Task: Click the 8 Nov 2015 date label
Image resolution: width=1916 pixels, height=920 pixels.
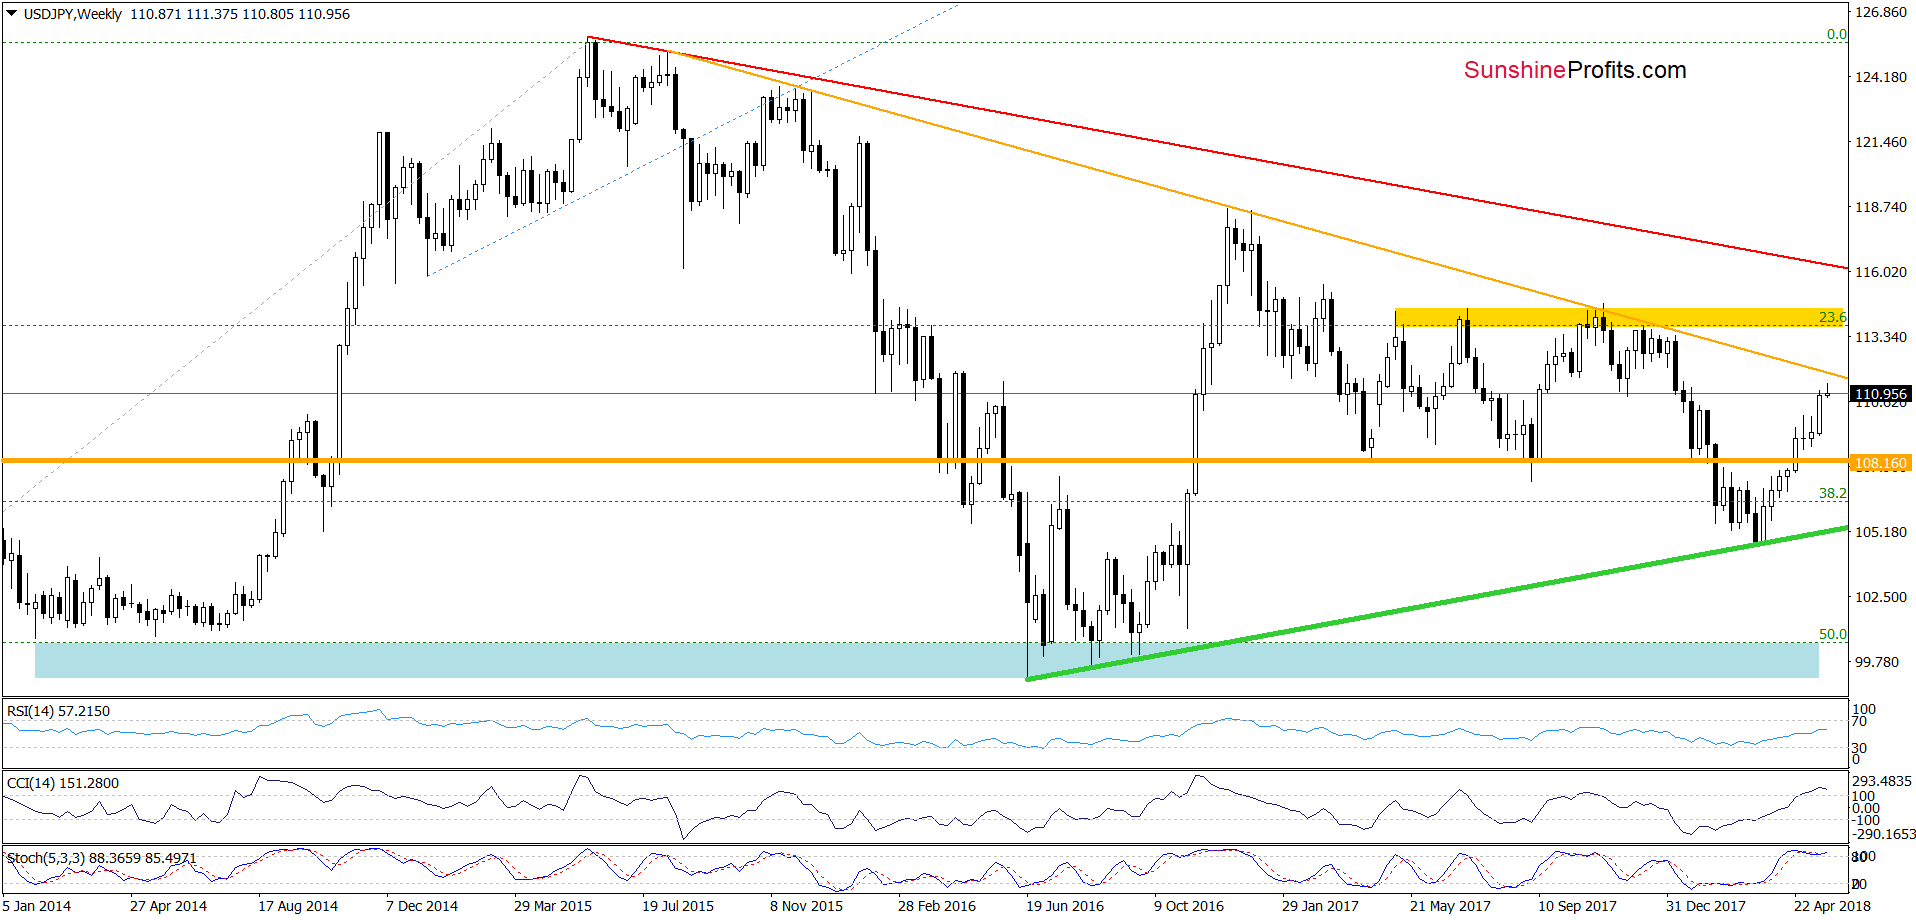Action: (806, 906)
